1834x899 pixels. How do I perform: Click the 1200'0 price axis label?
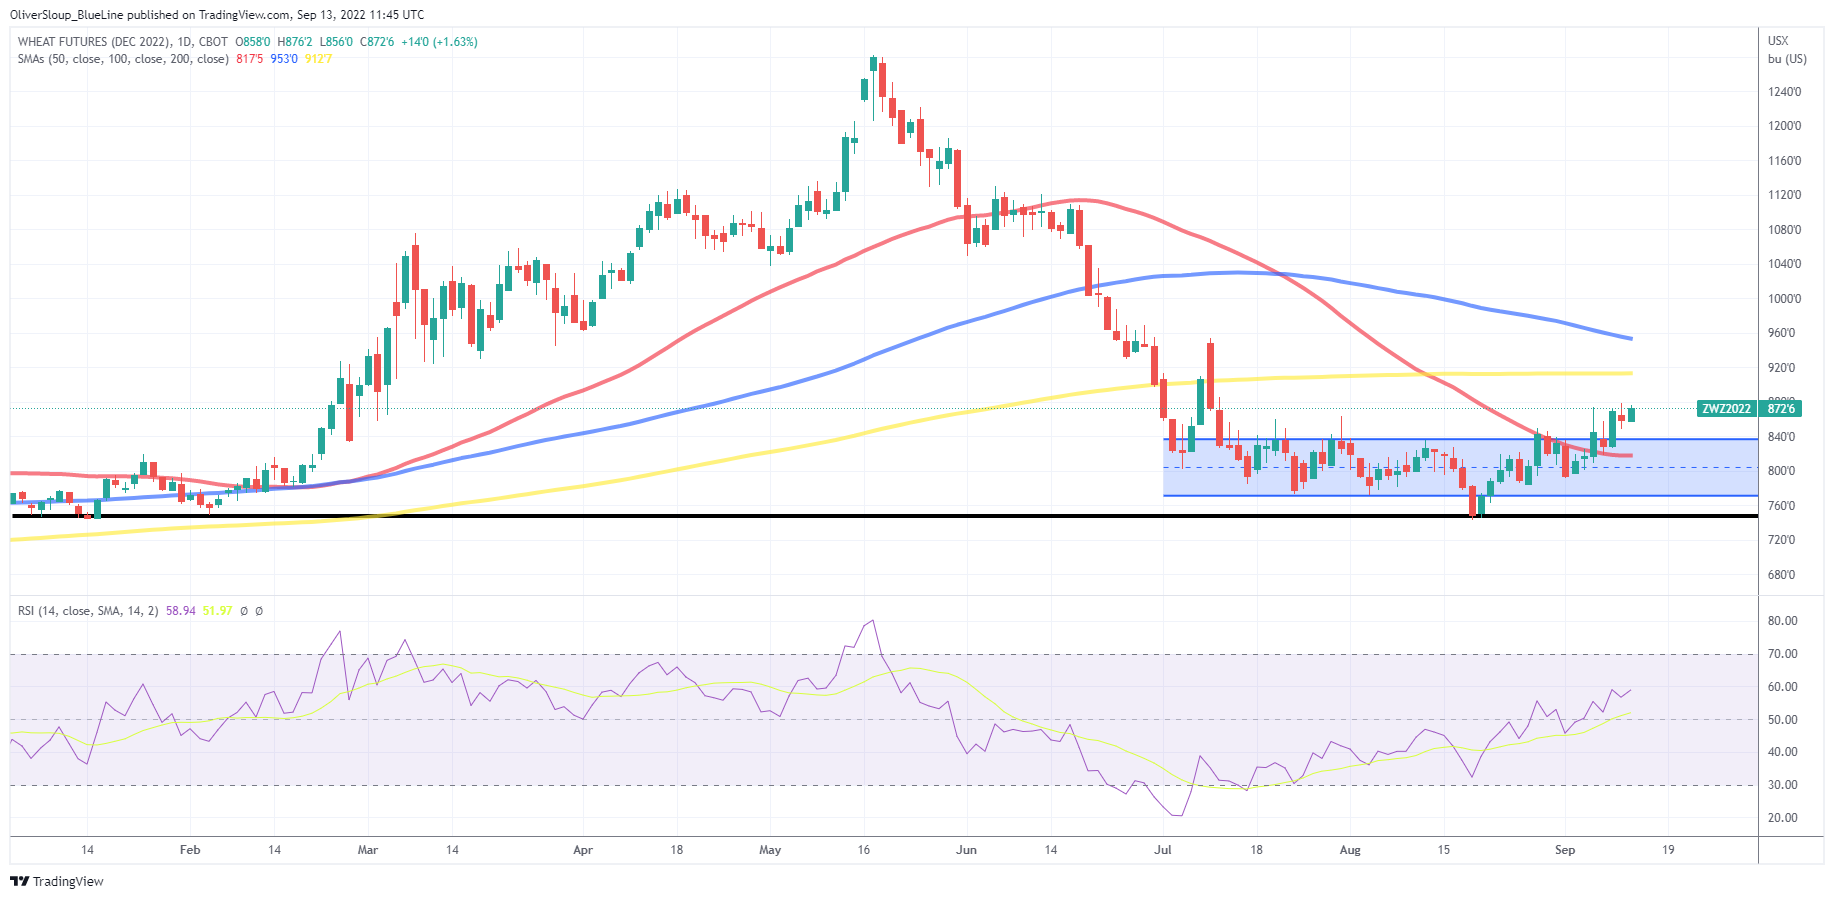click(x=1784, y=126)
